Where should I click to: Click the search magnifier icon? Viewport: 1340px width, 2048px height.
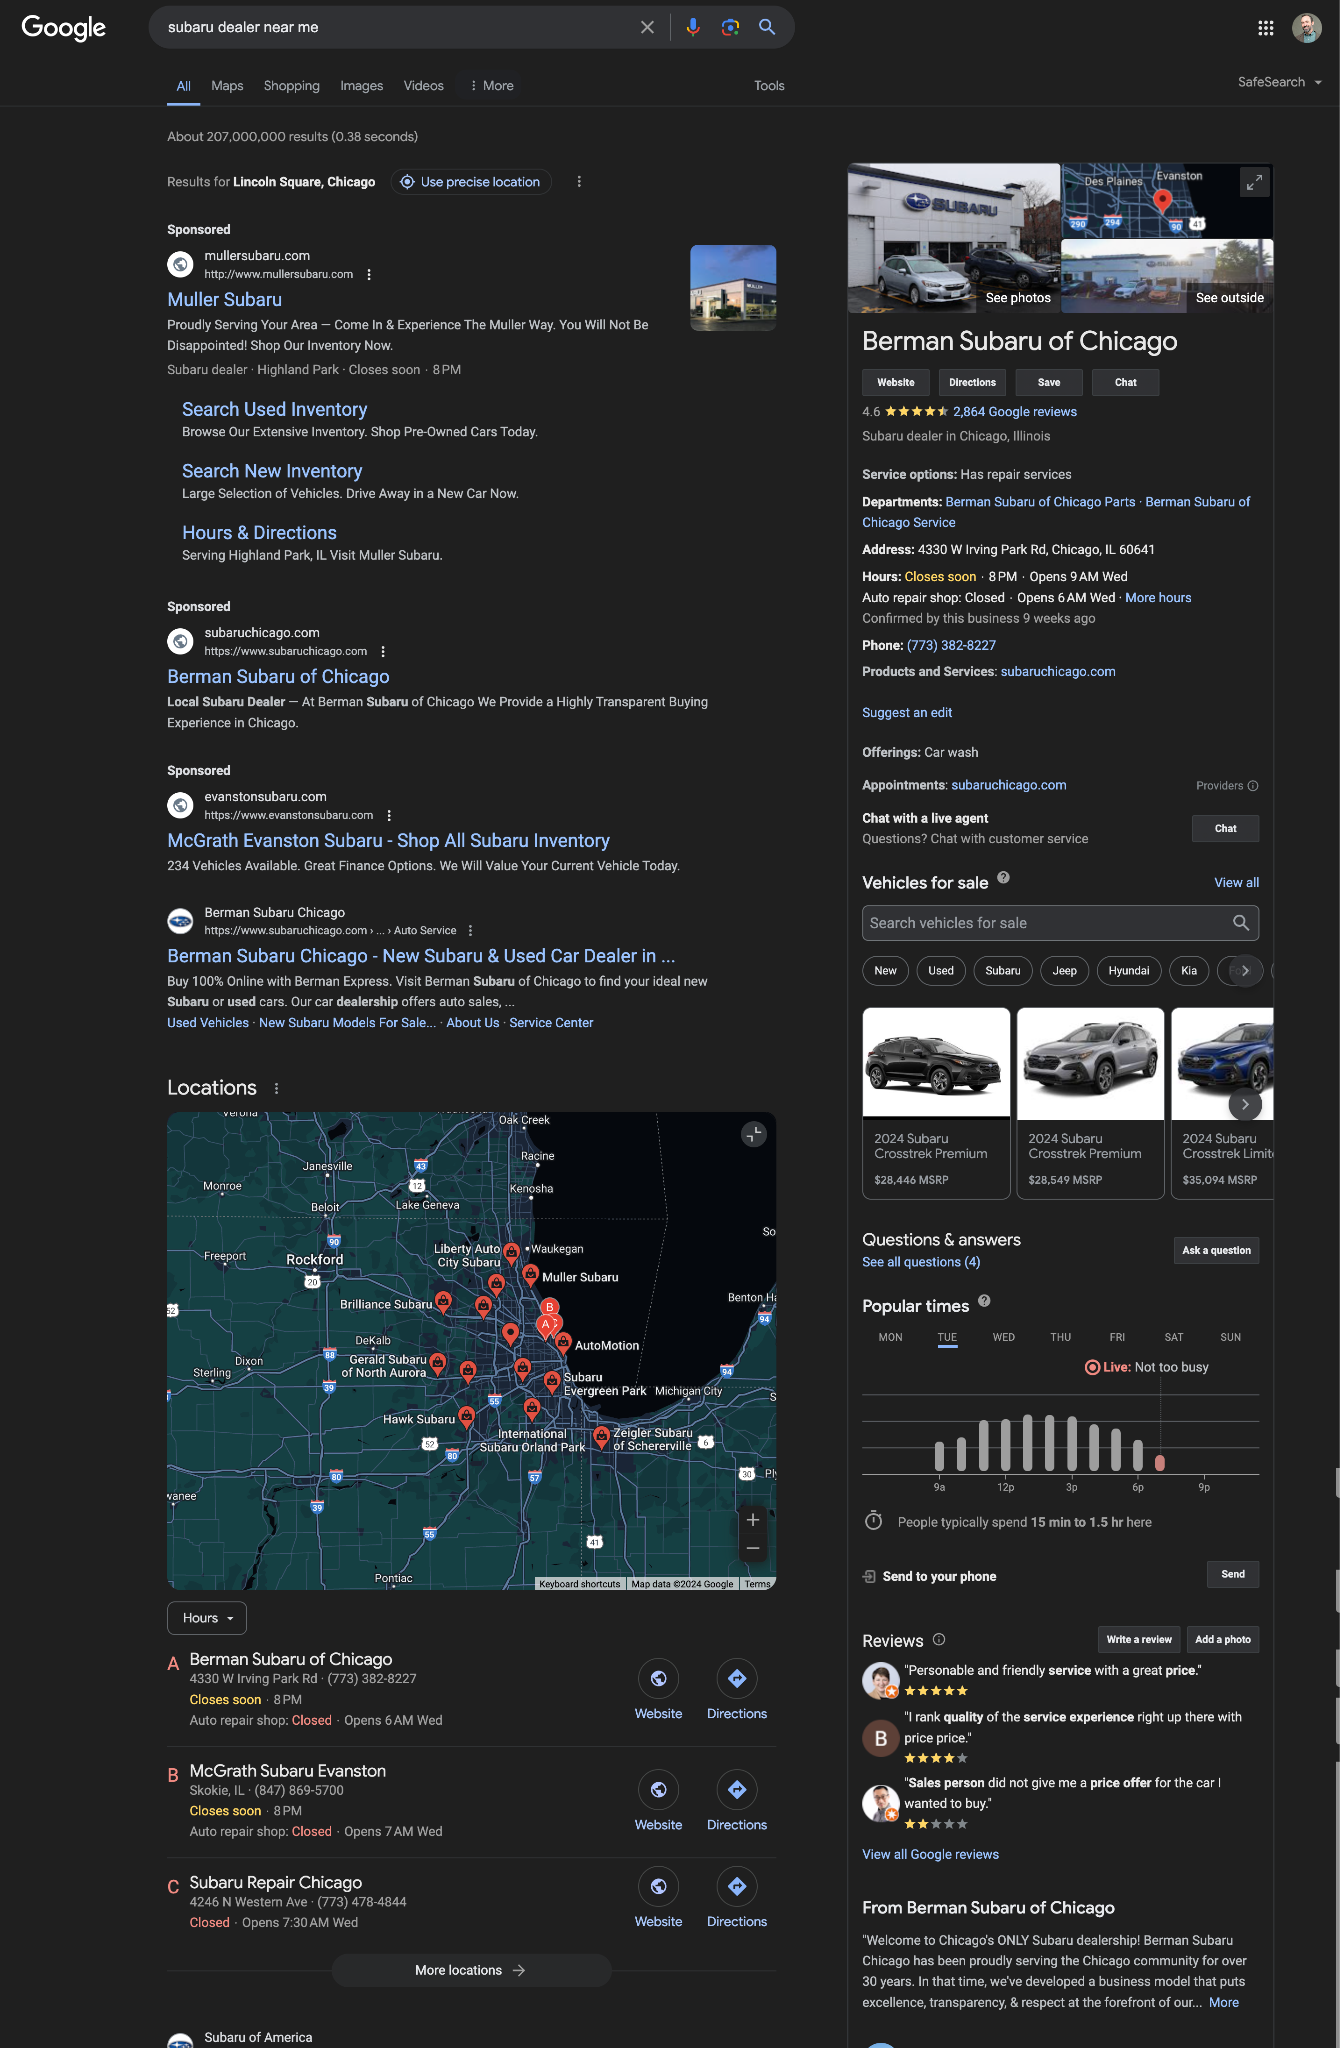pyautogui.click(x=767, y=27)
